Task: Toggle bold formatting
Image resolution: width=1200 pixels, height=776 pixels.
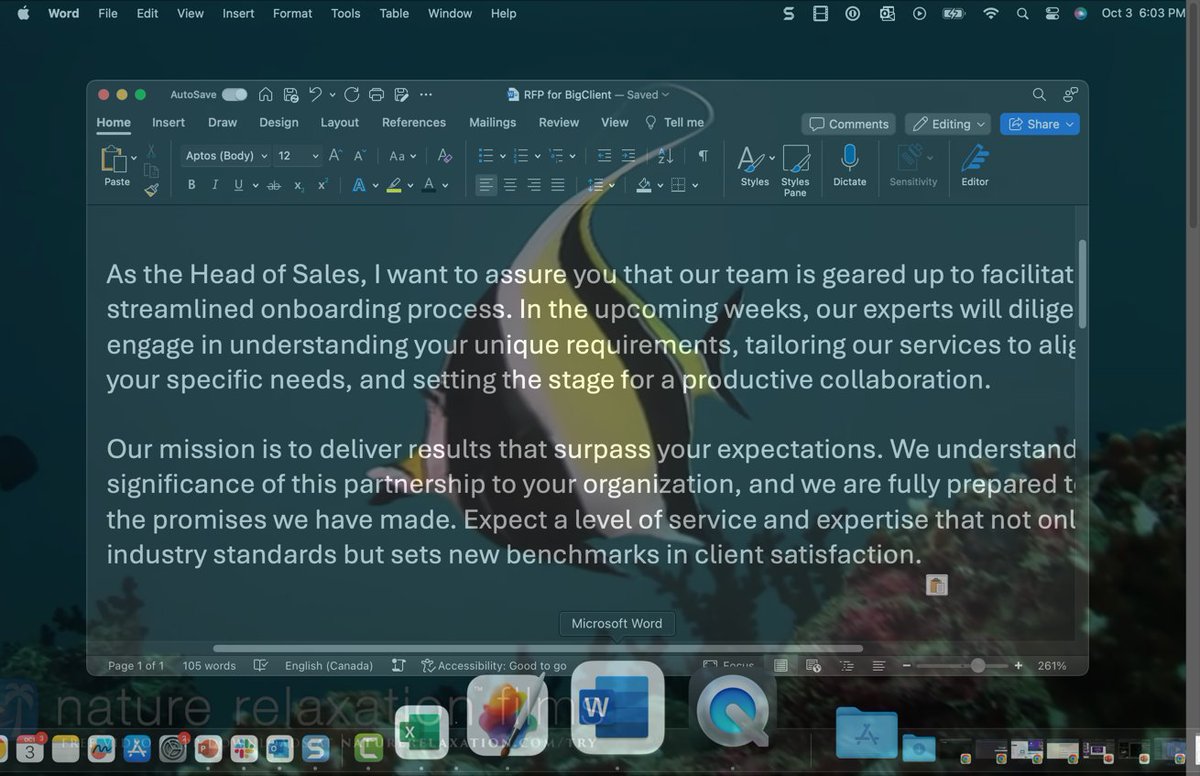Action: (x=192, y=185)
